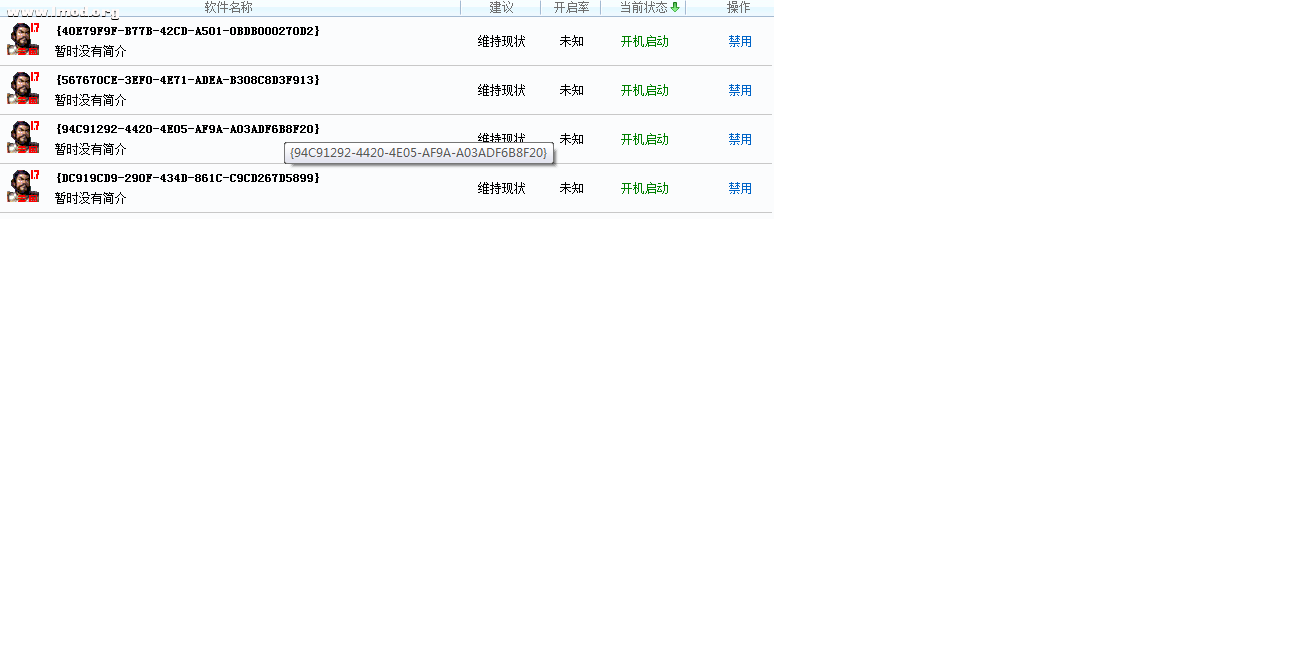This screenshot has width=1312, height=645.
Task: Click the 当前状态 column header
Action: point(643,7)
